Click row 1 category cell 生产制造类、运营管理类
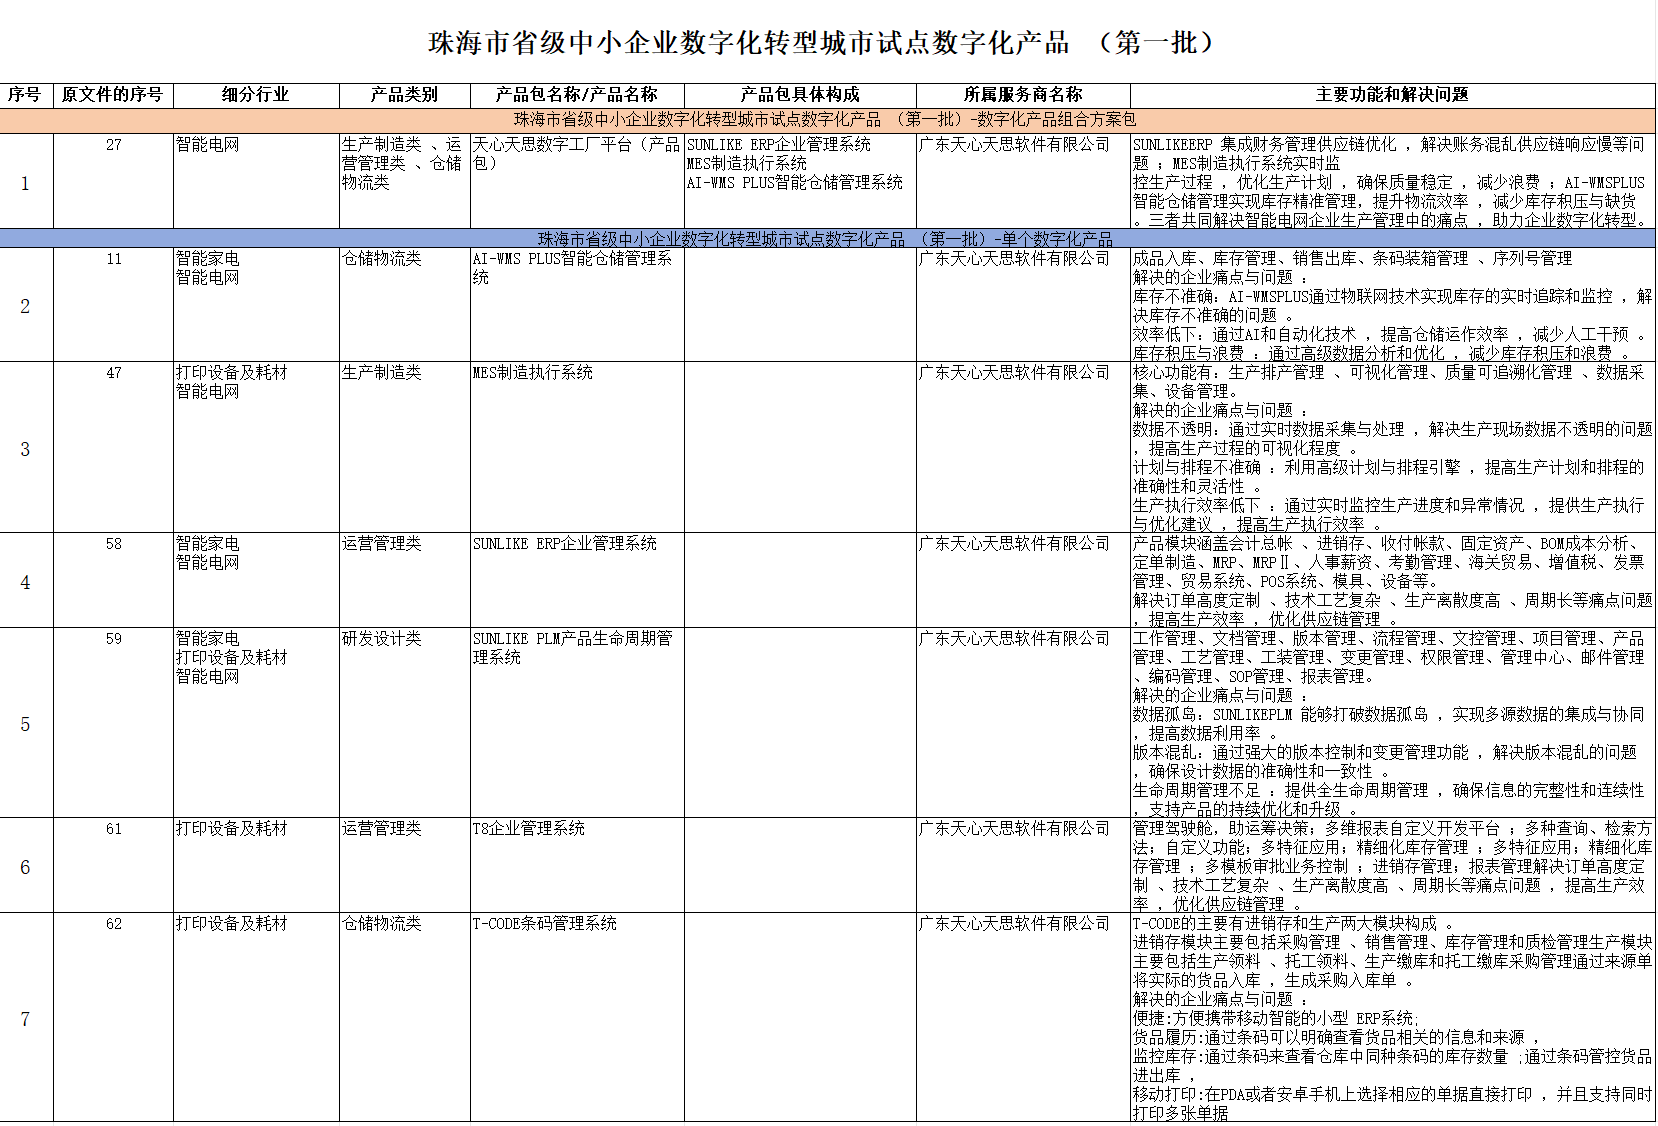 coord(405,181)
